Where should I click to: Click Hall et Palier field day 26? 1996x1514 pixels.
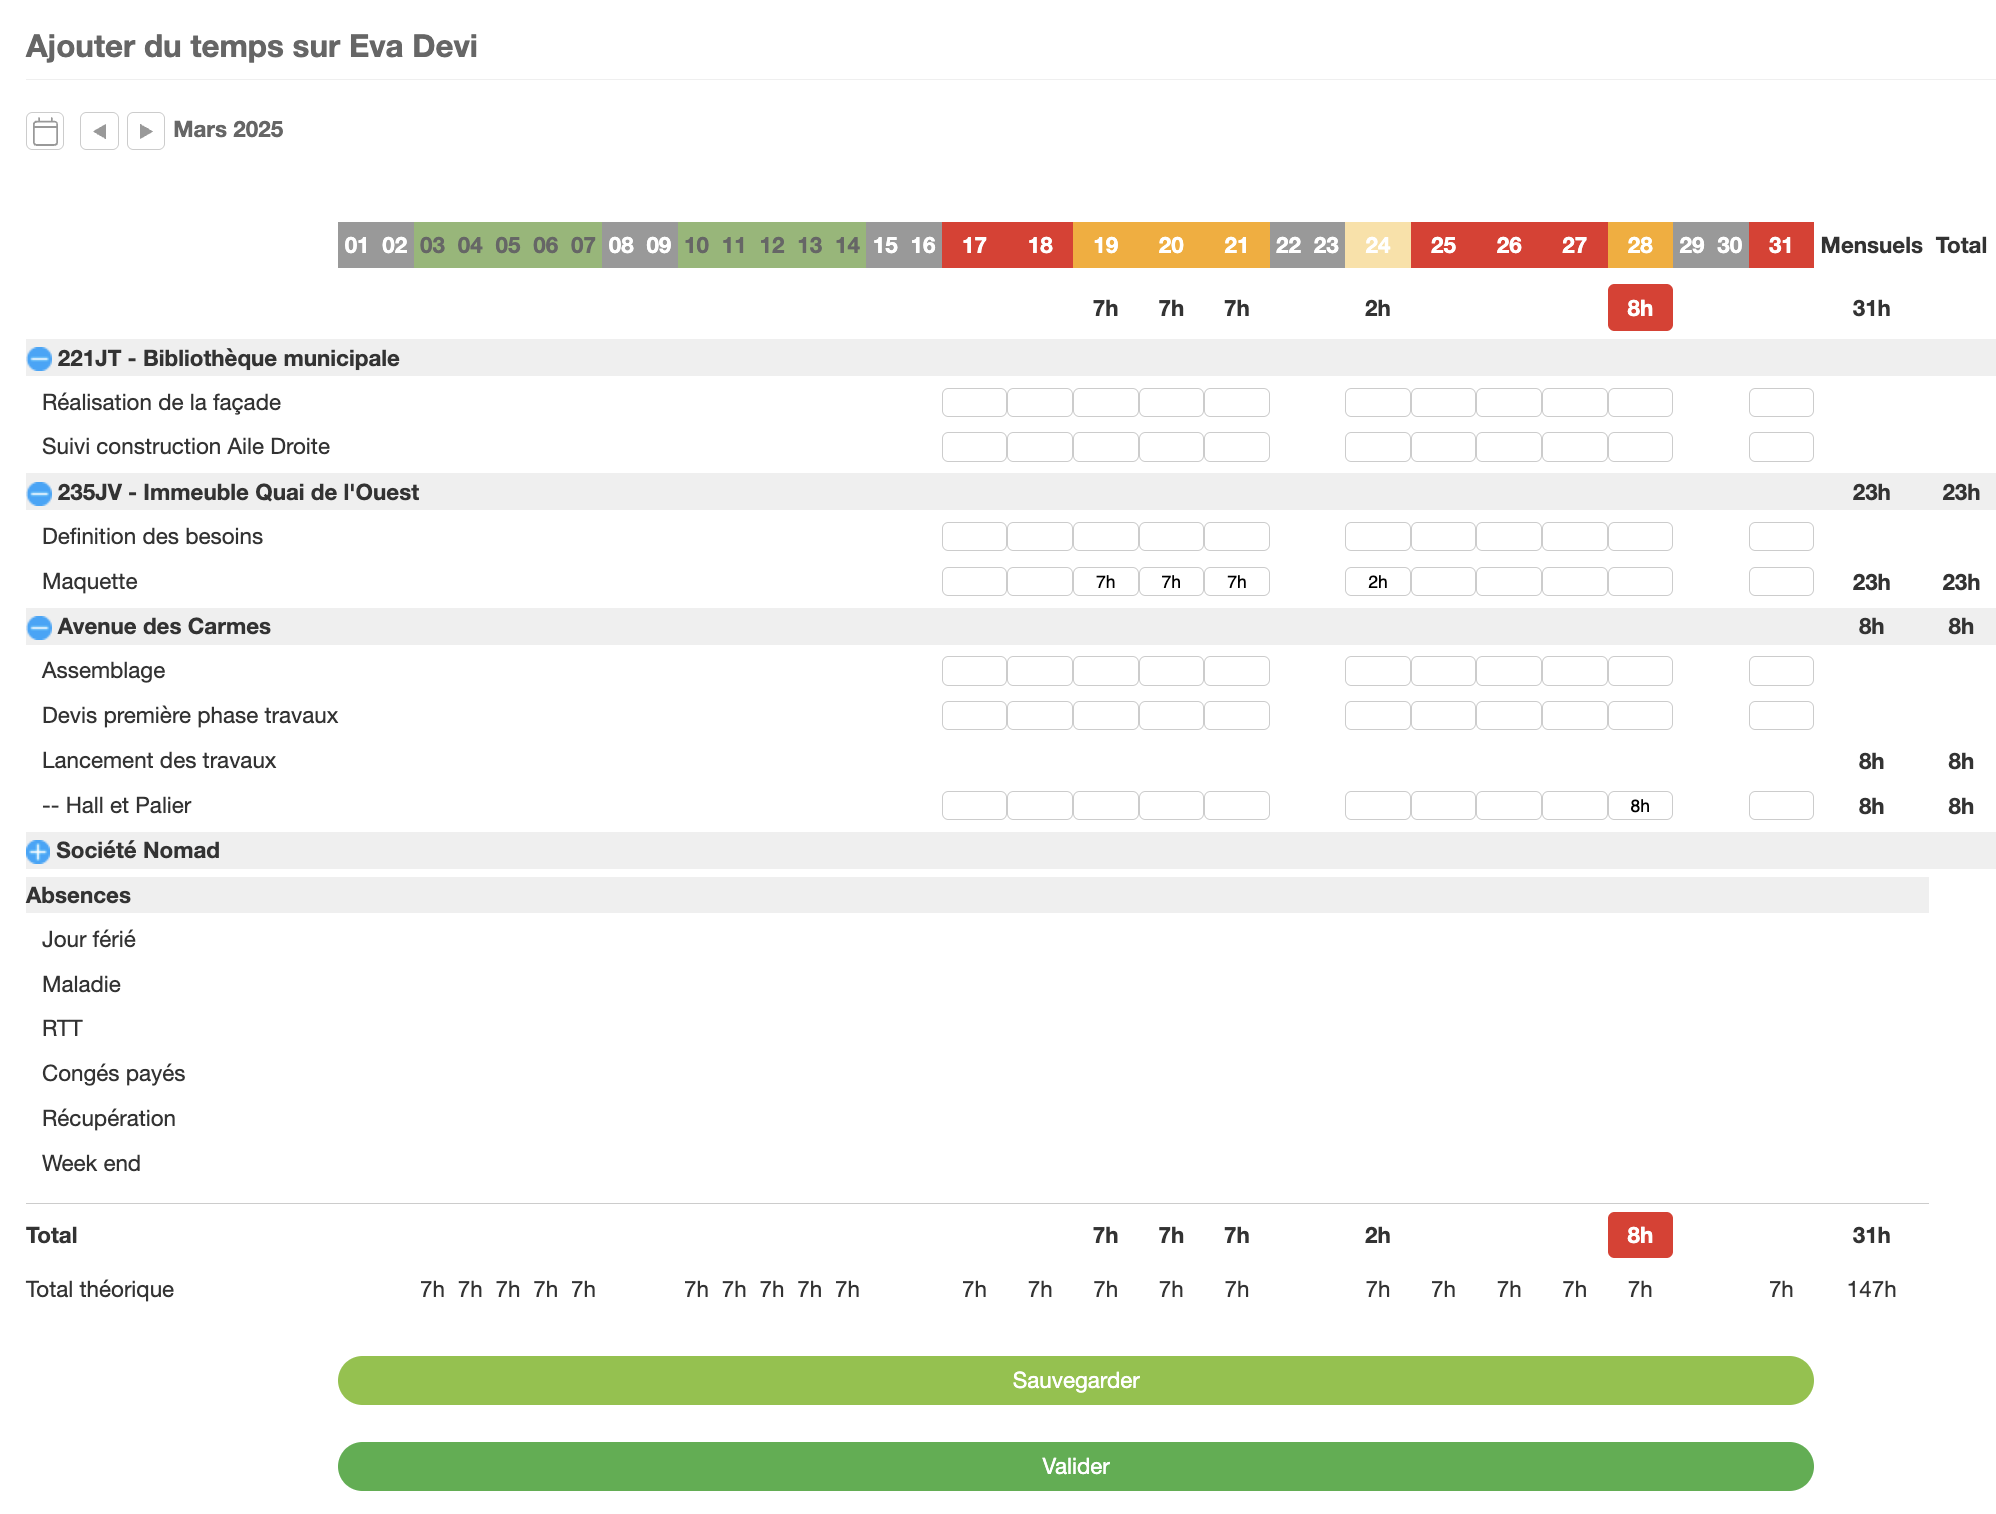tap(1509, 806)
